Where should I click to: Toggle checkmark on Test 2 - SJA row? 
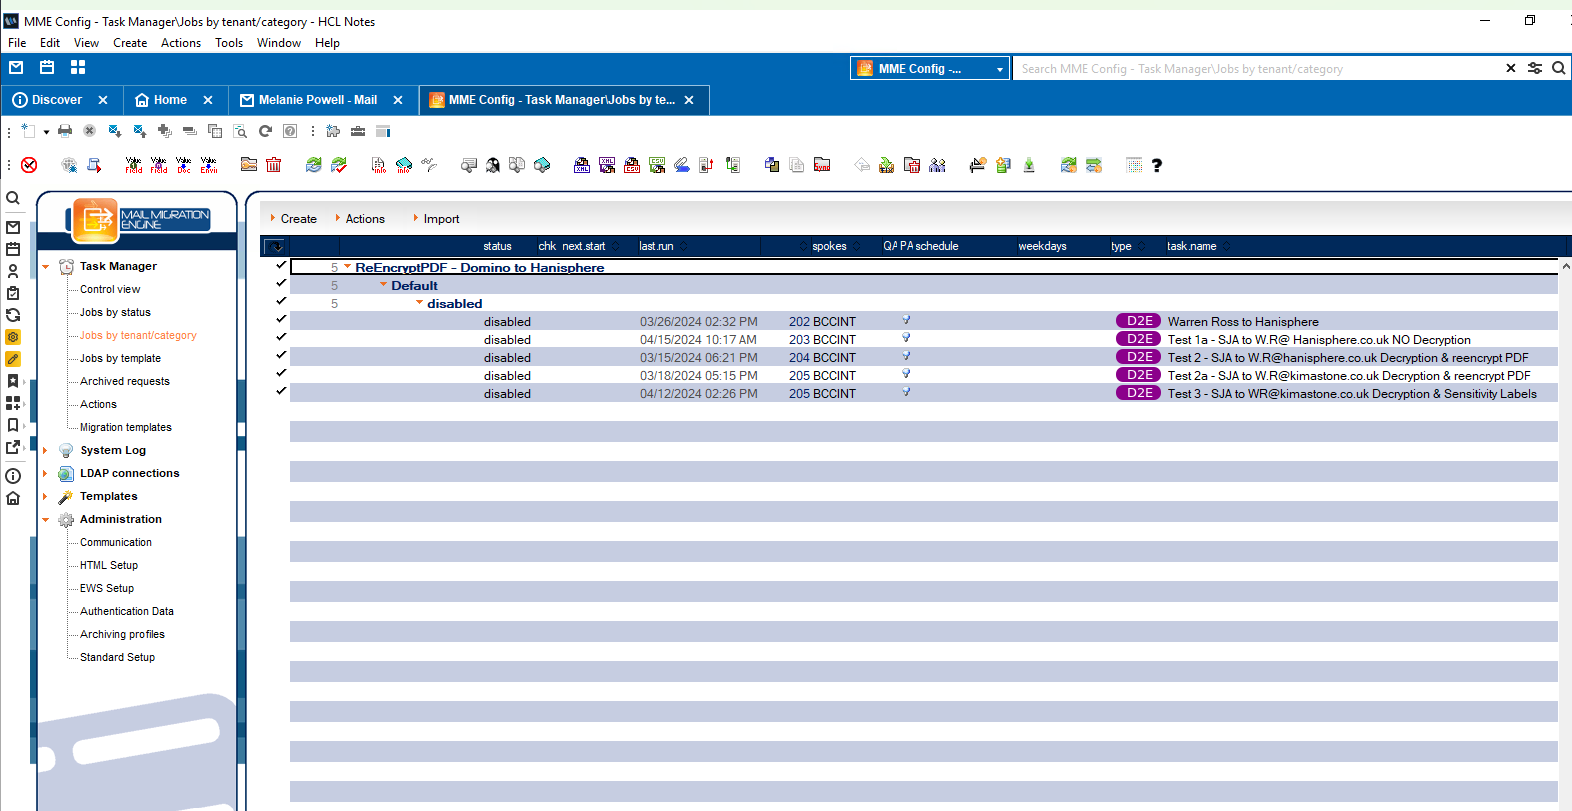tap(281, 355)
